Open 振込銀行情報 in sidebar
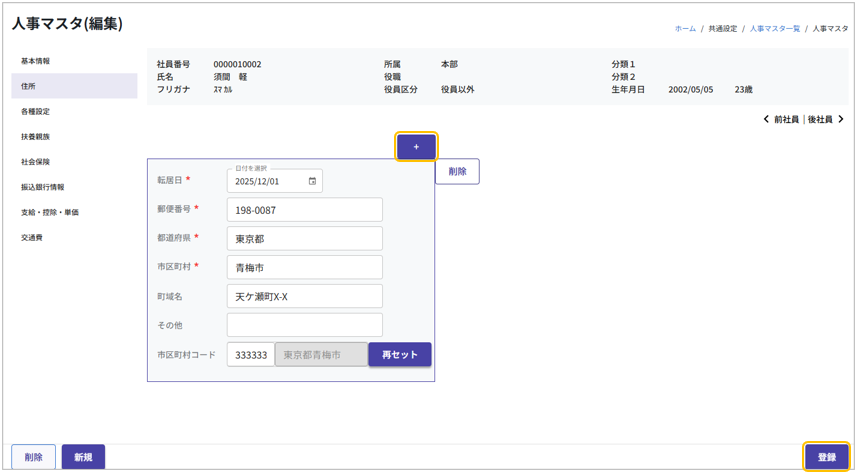The height and width of the screenshot is (474, 857). tap(43, 187)
